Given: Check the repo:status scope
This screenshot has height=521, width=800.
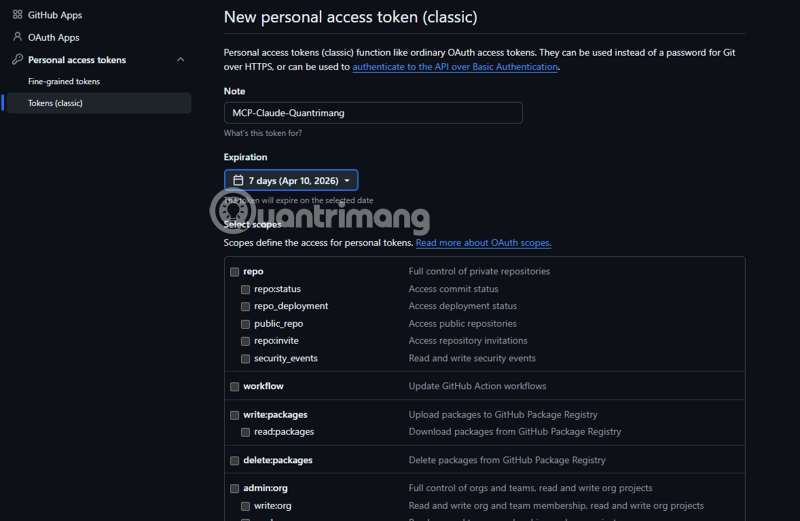Looking at the screenshot, I should pyautogui.click(x=246, y=289).
